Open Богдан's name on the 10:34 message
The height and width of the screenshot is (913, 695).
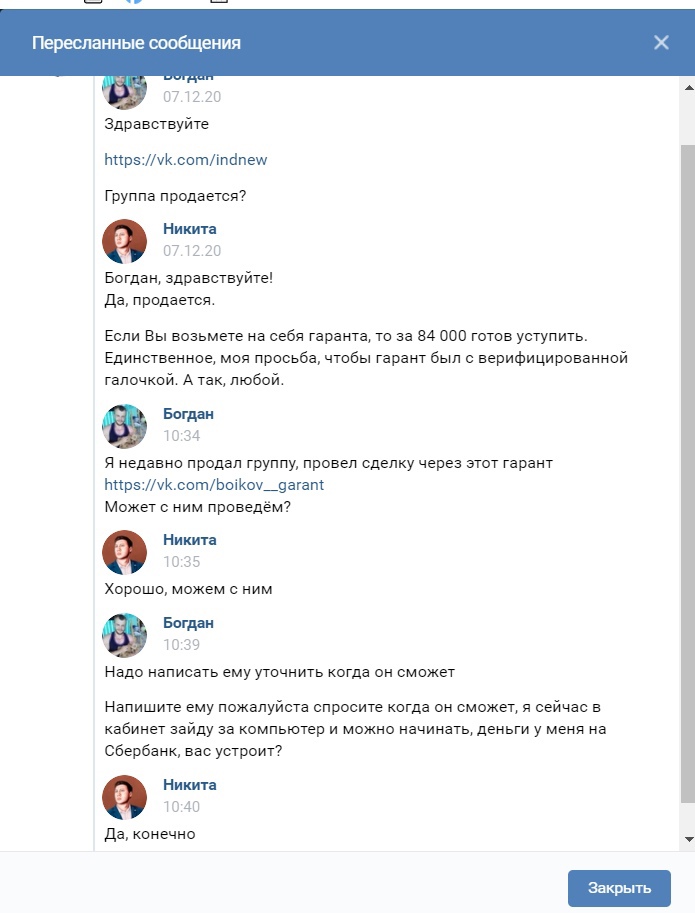[x=188, y=414]
